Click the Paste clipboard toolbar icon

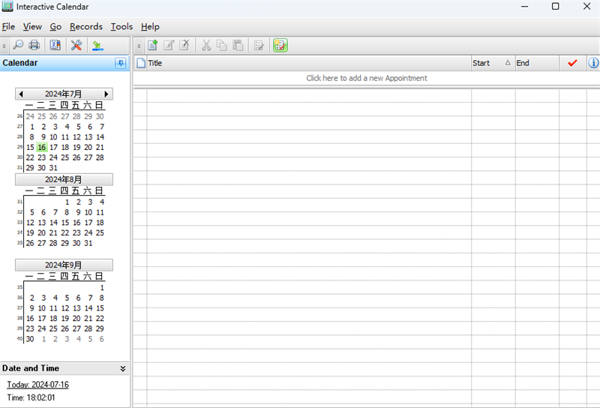coord(237,45)
